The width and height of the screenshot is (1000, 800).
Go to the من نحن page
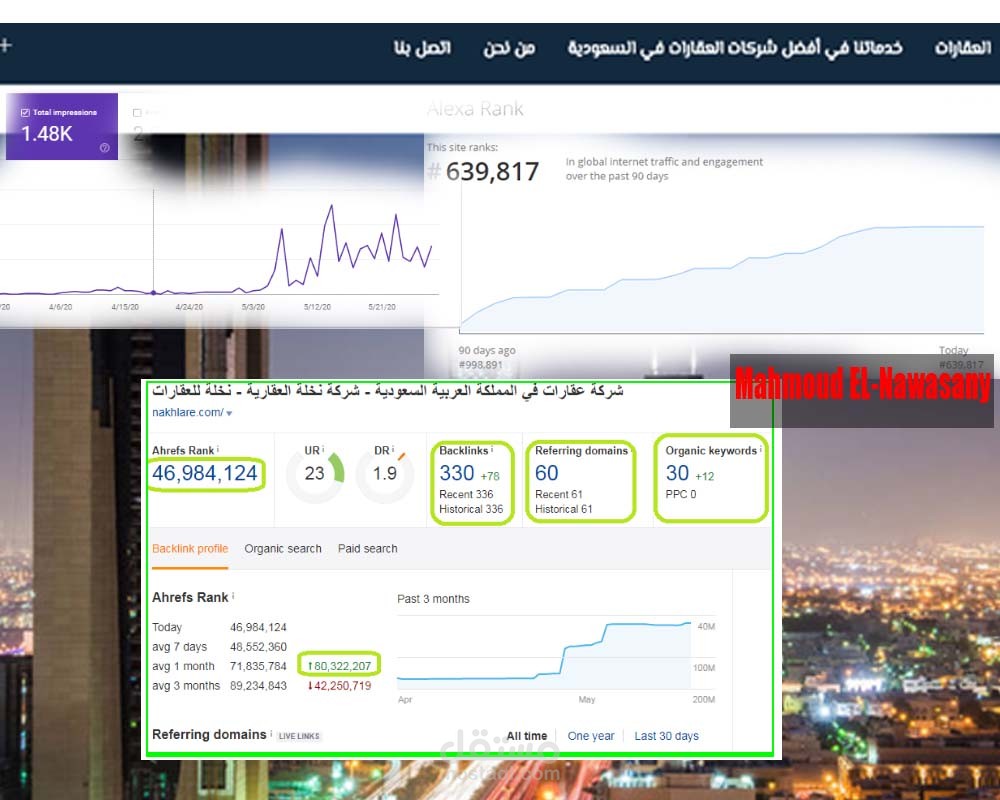point(509,48)
